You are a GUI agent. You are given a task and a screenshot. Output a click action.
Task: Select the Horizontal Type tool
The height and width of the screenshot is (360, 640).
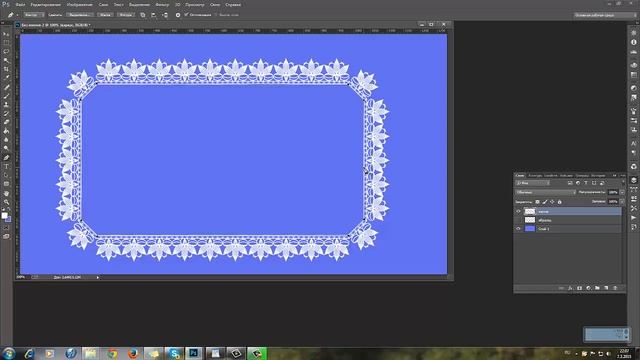pos(6,167)
